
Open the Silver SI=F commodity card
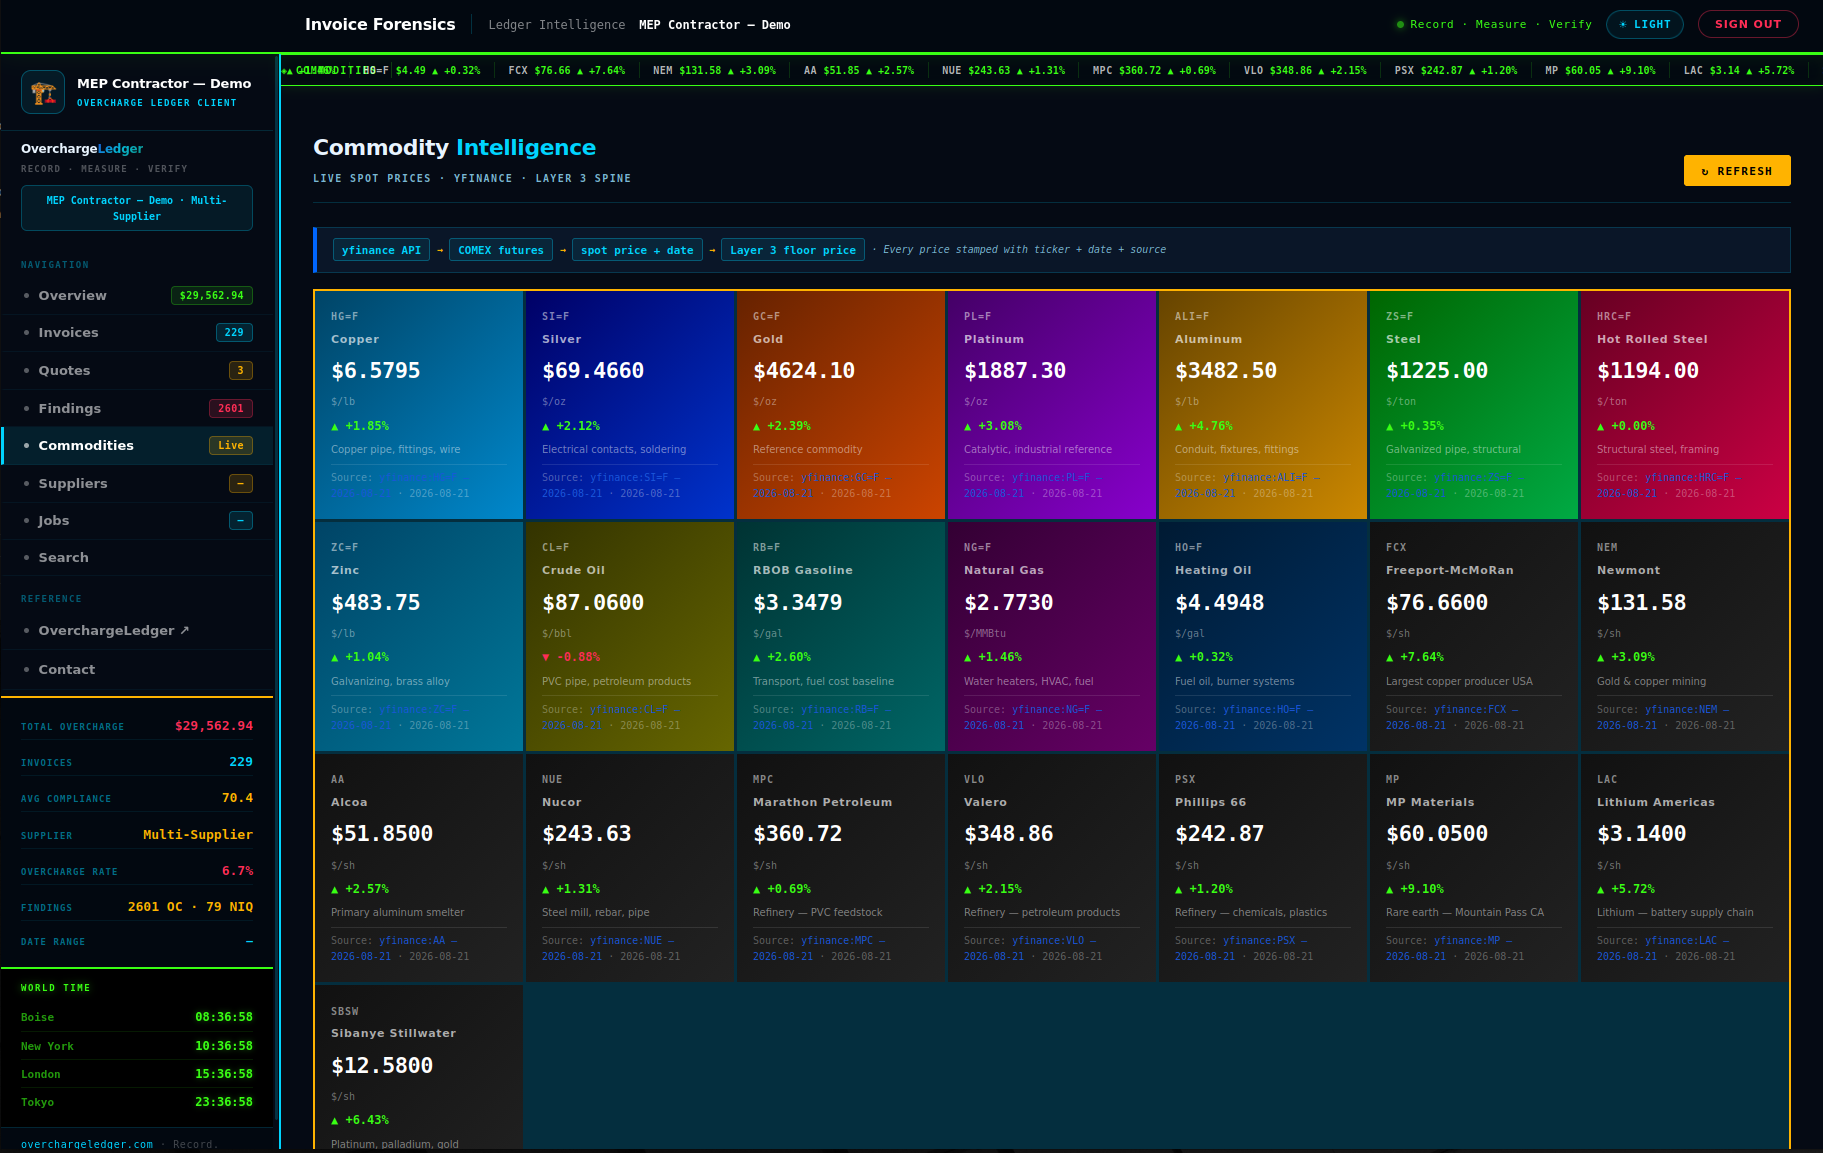coord(630,405)
